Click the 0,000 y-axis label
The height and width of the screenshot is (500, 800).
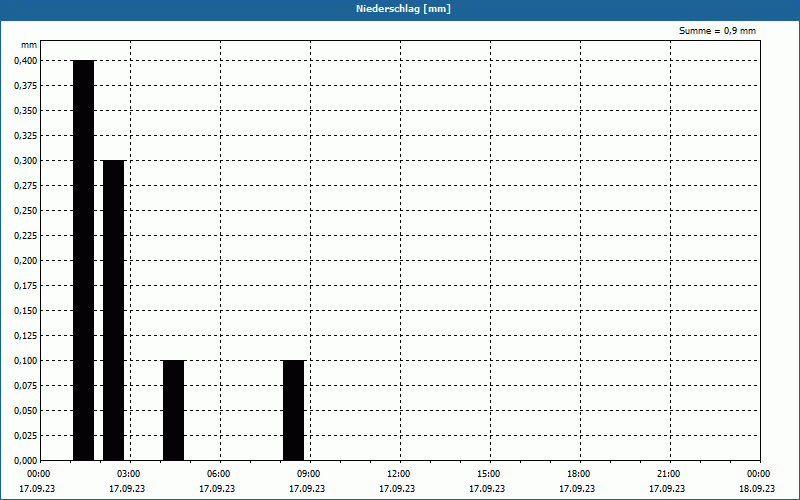click(26, 461)
